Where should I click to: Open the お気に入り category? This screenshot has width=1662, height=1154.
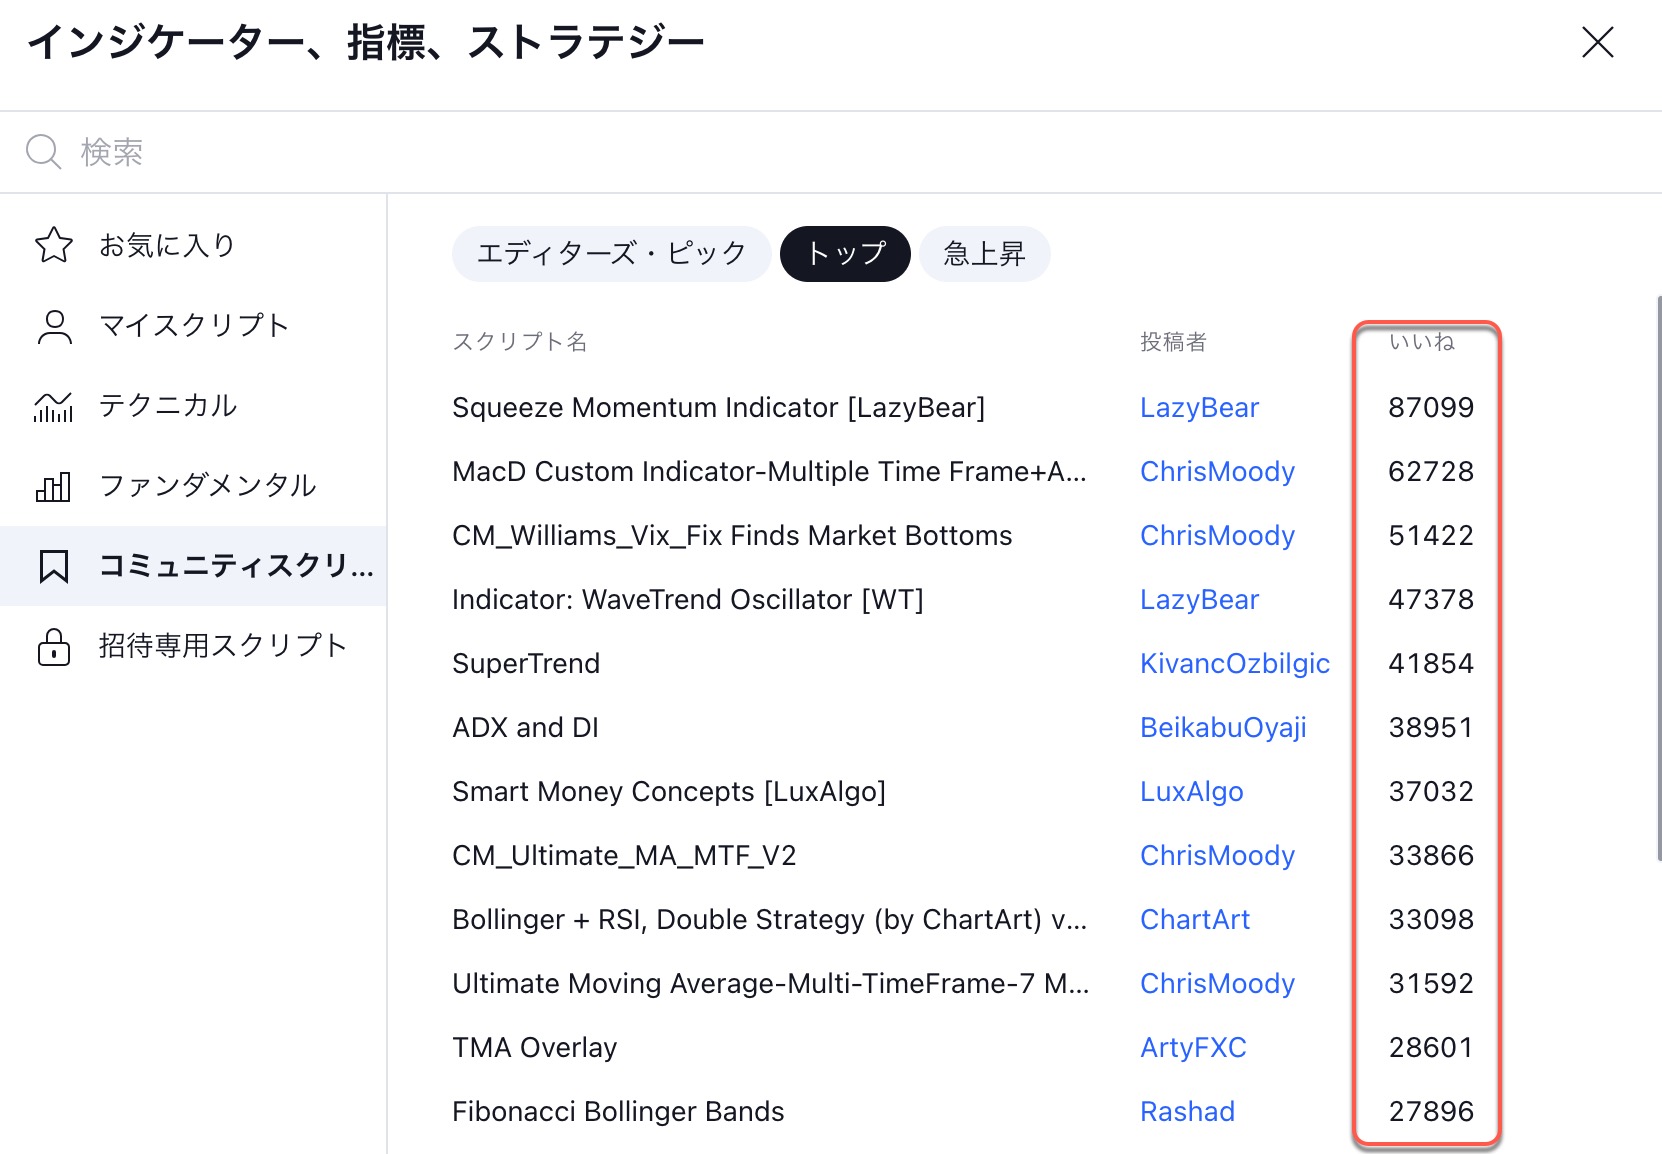[x=193, y=245]
